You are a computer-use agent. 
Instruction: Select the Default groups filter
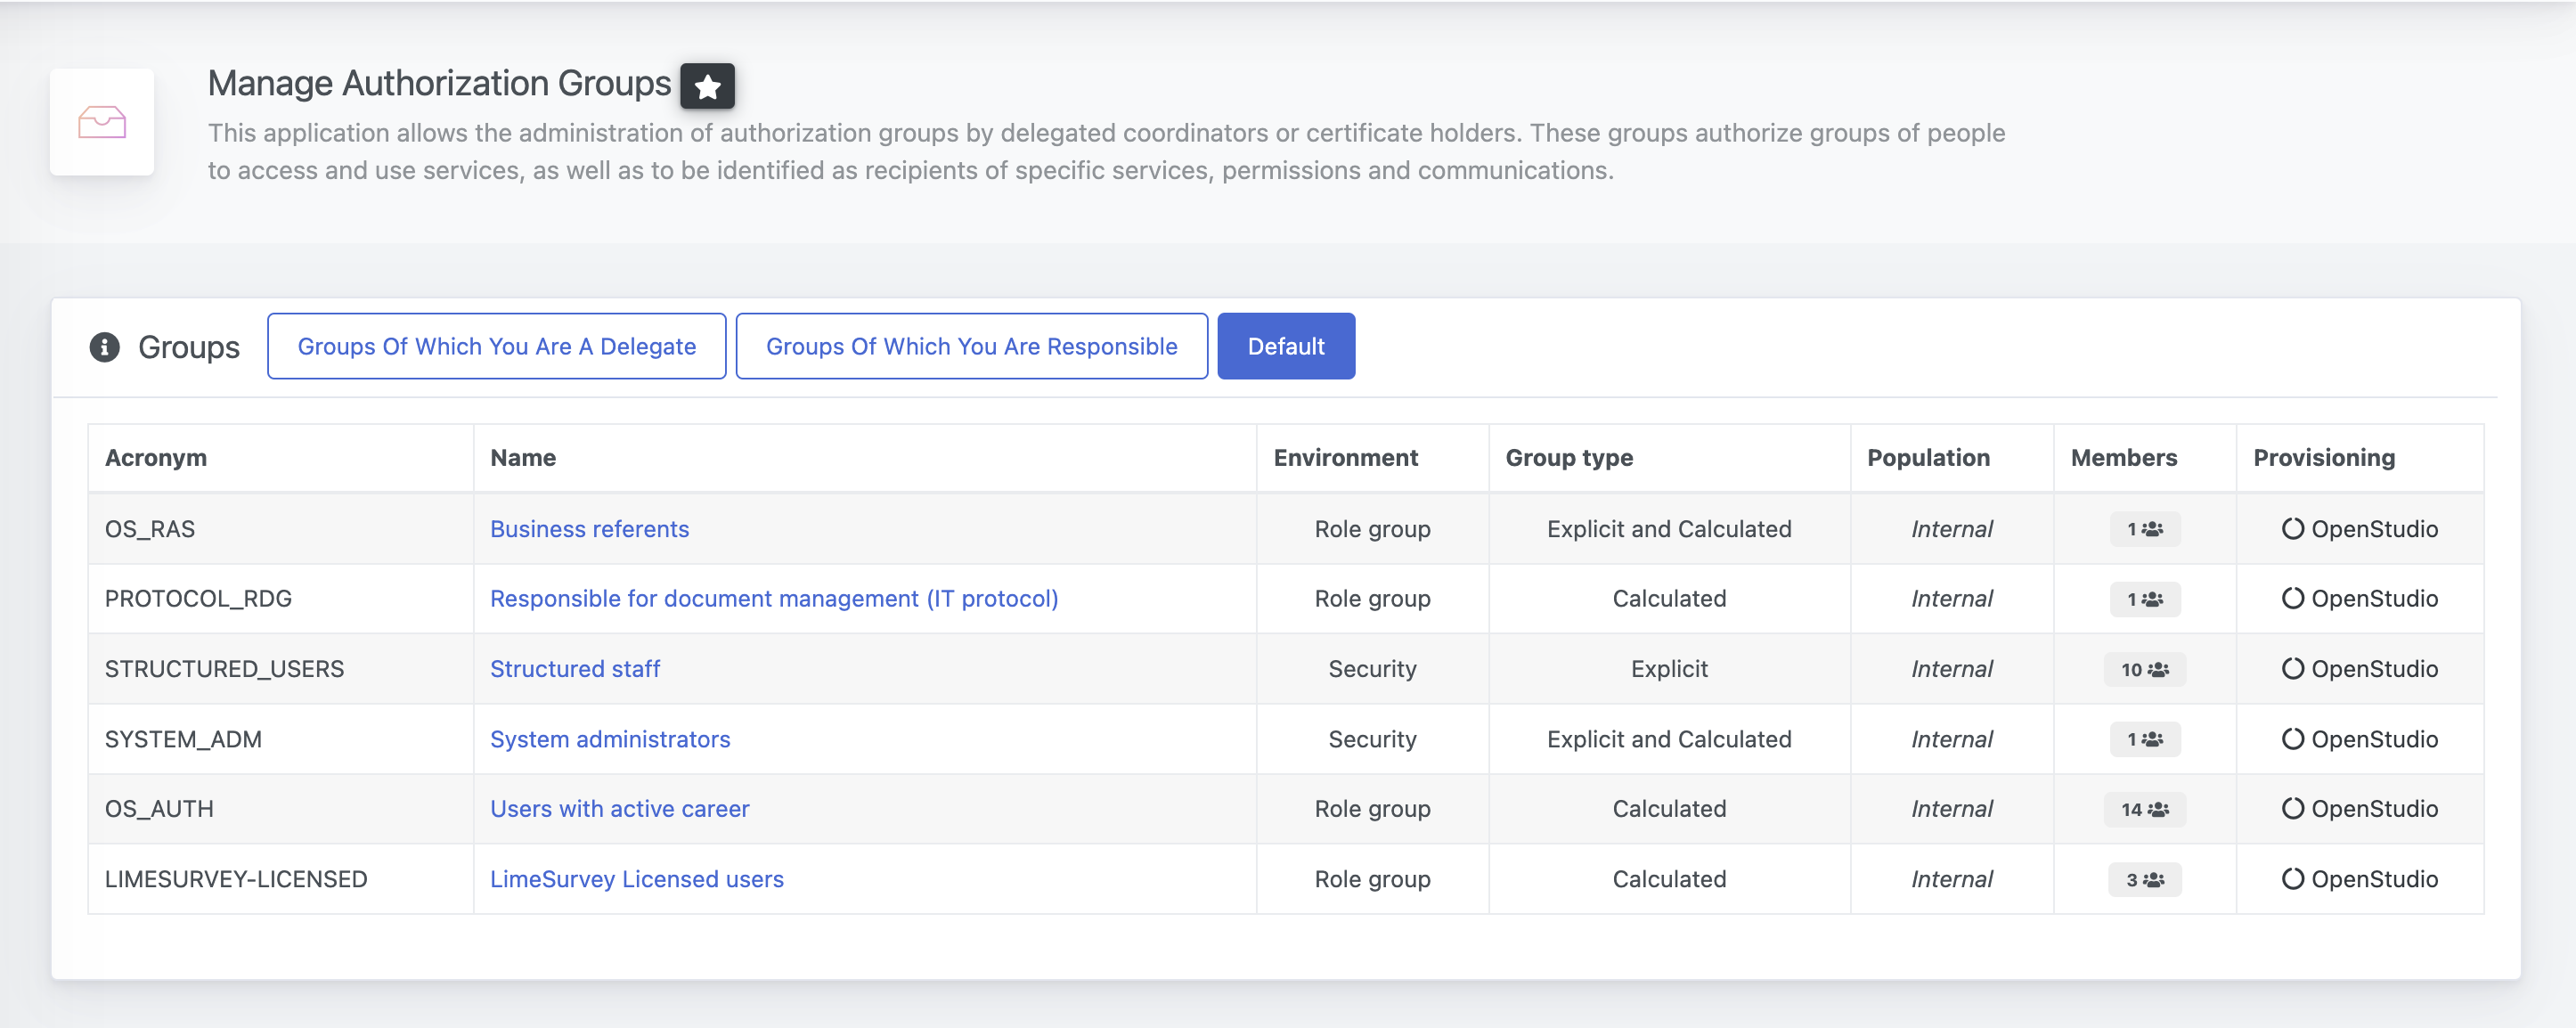coord(1286,346)
